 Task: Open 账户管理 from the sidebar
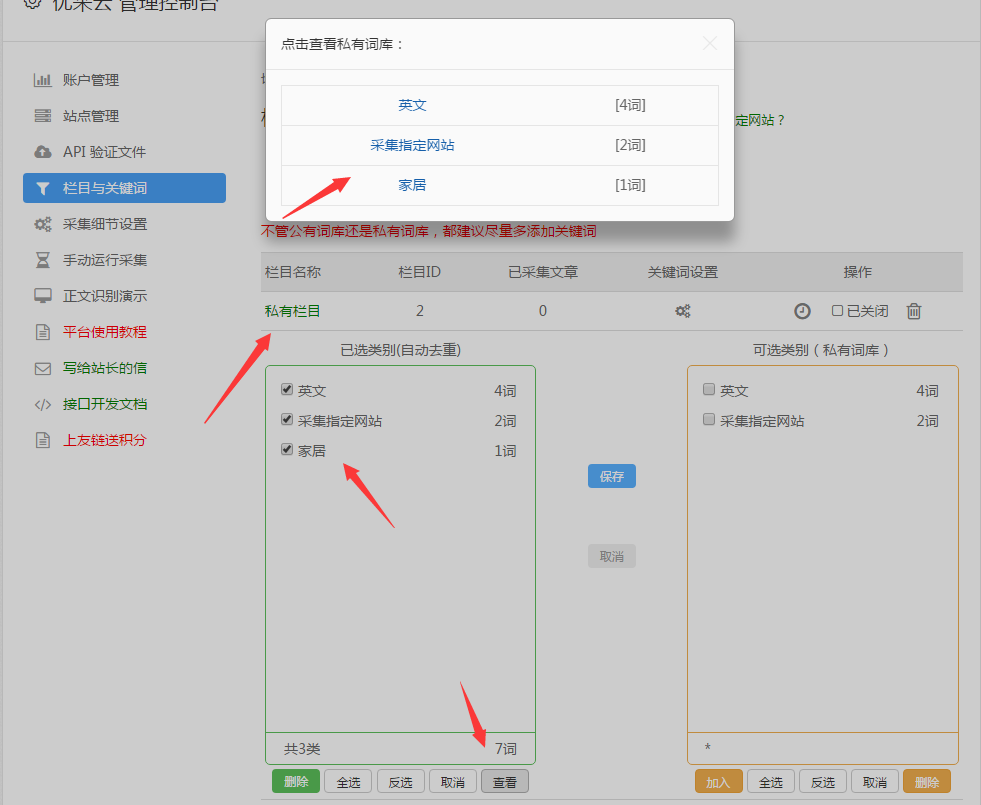[91, 80]
